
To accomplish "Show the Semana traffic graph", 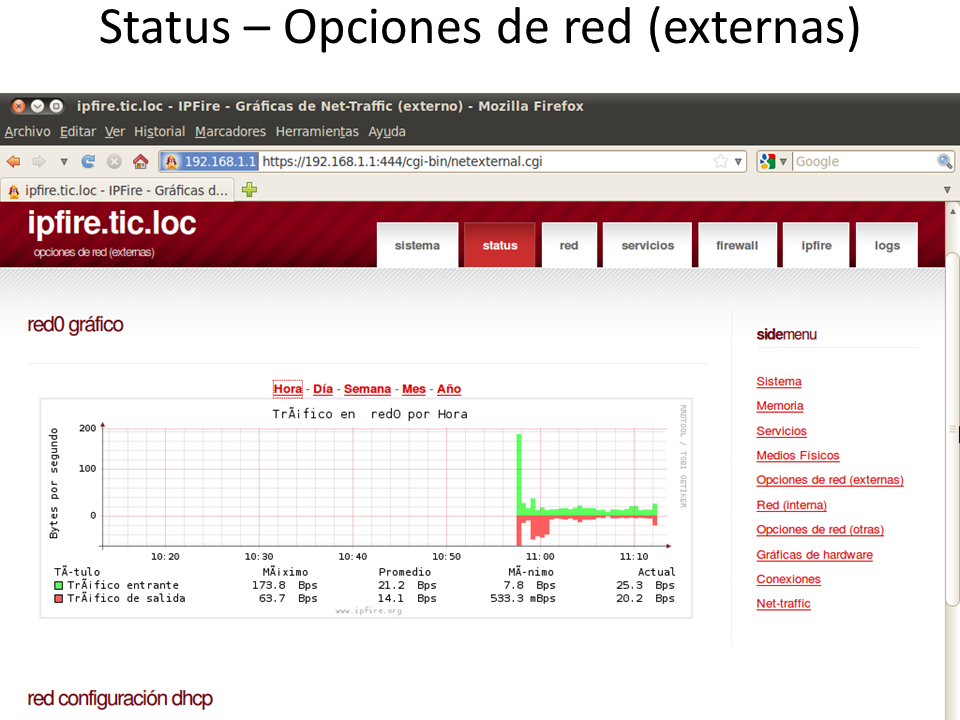I will click(367, 389).
